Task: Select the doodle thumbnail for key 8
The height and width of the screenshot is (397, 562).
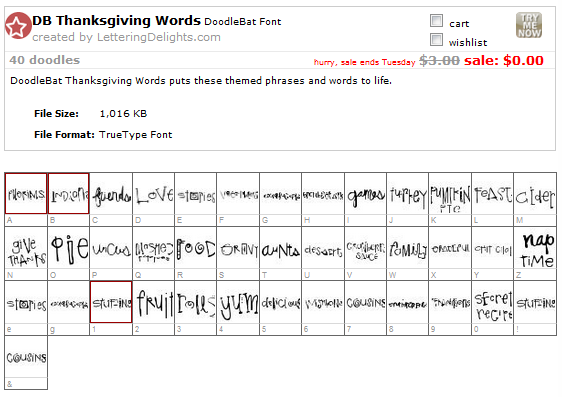Action: [408, 302]
